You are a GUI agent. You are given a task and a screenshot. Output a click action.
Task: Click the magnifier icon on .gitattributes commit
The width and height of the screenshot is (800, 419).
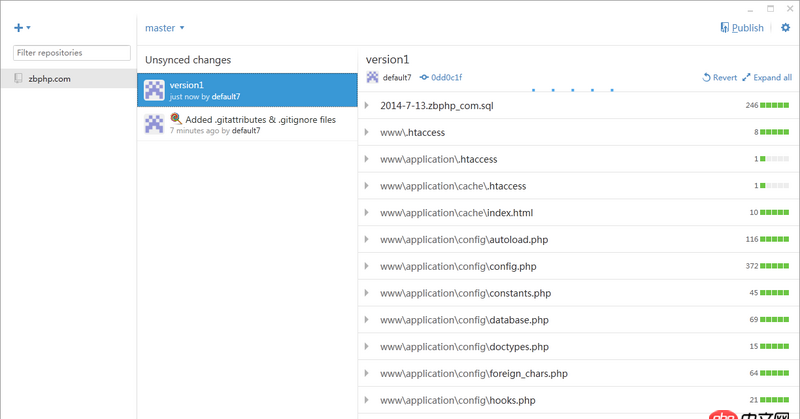click(176, 118)
